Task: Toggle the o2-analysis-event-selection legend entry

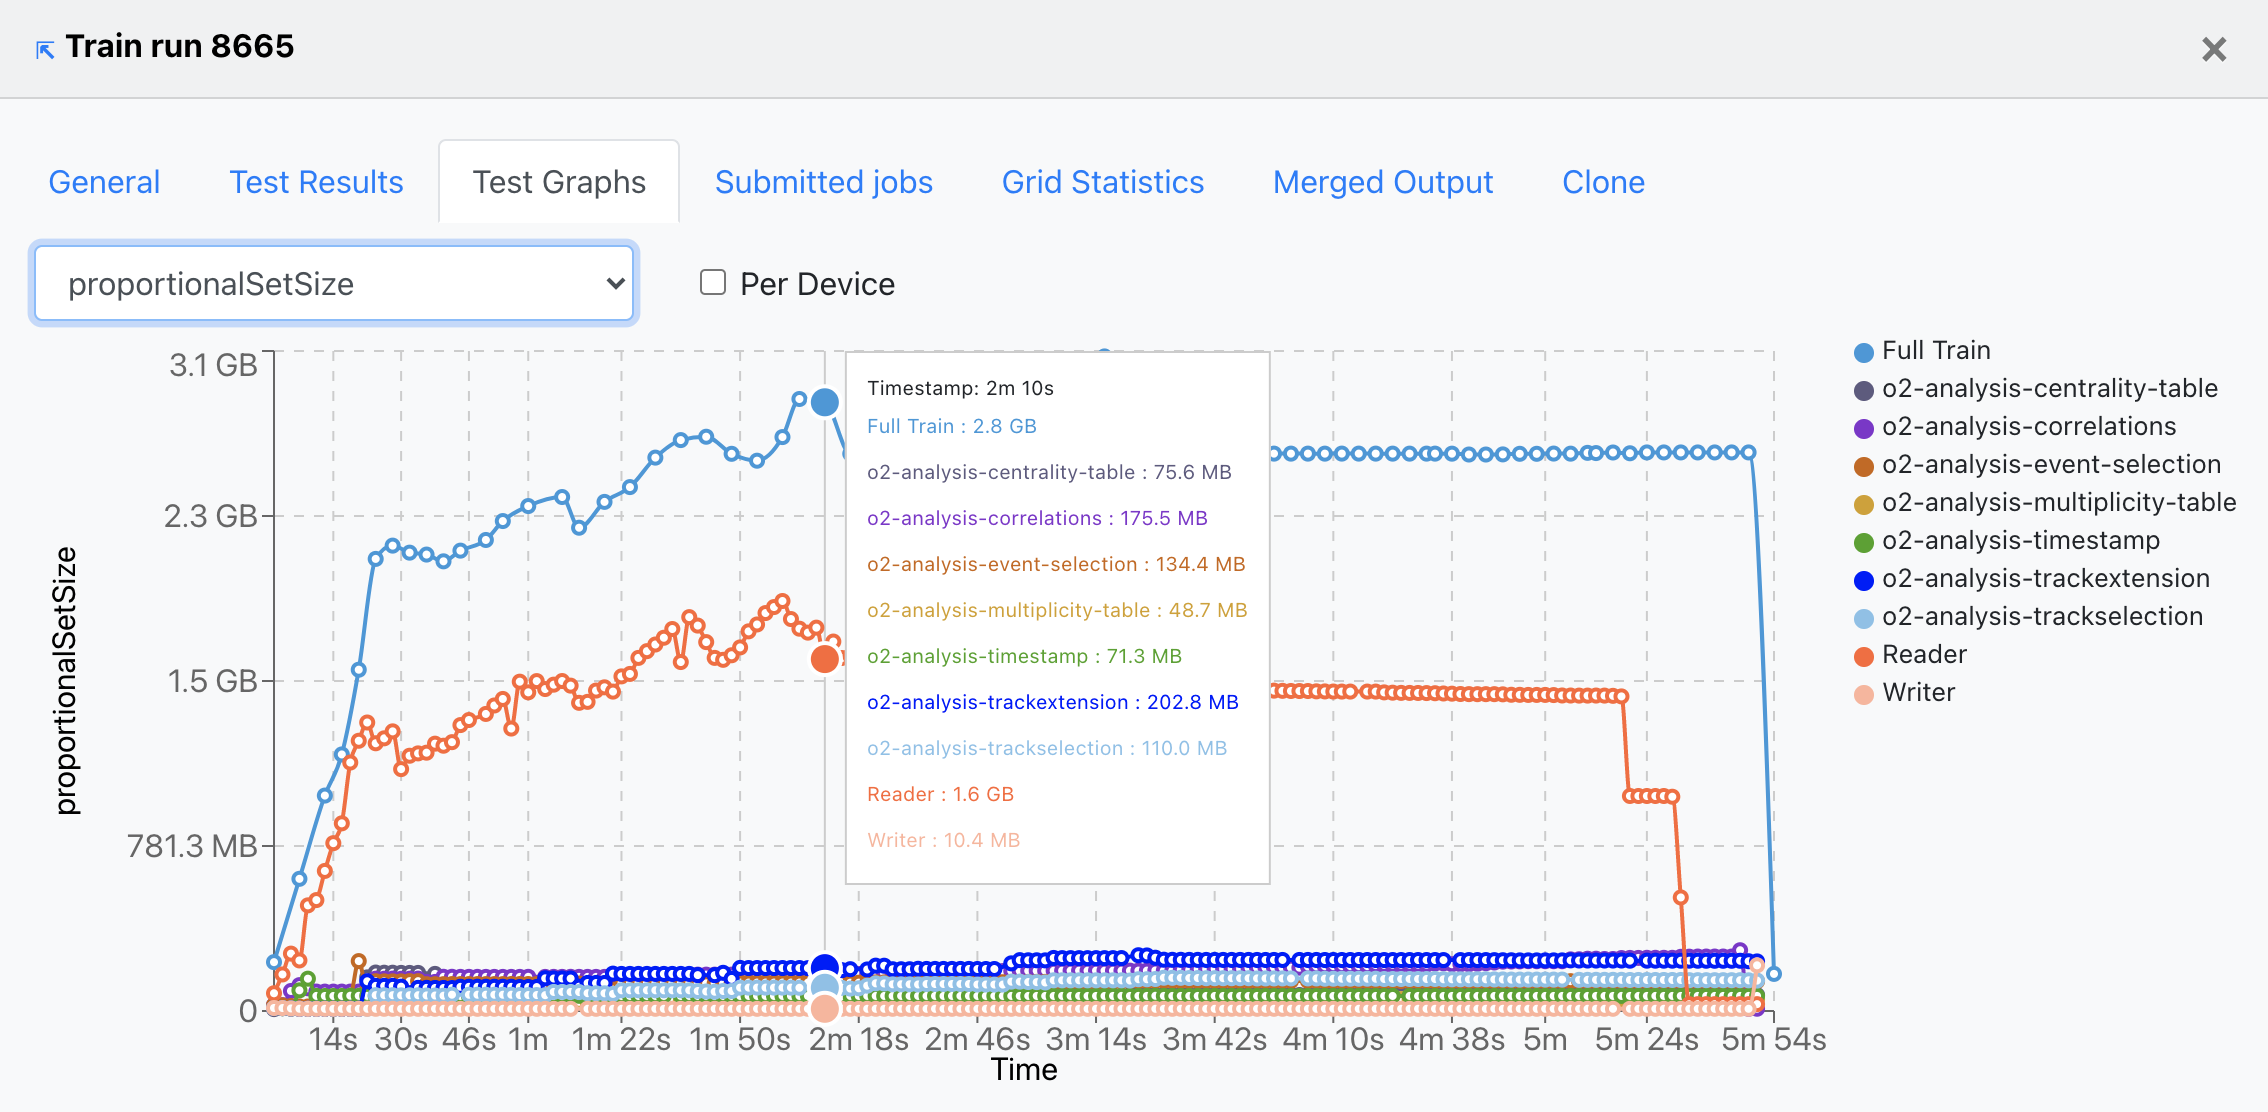Action: [1863, 466]
